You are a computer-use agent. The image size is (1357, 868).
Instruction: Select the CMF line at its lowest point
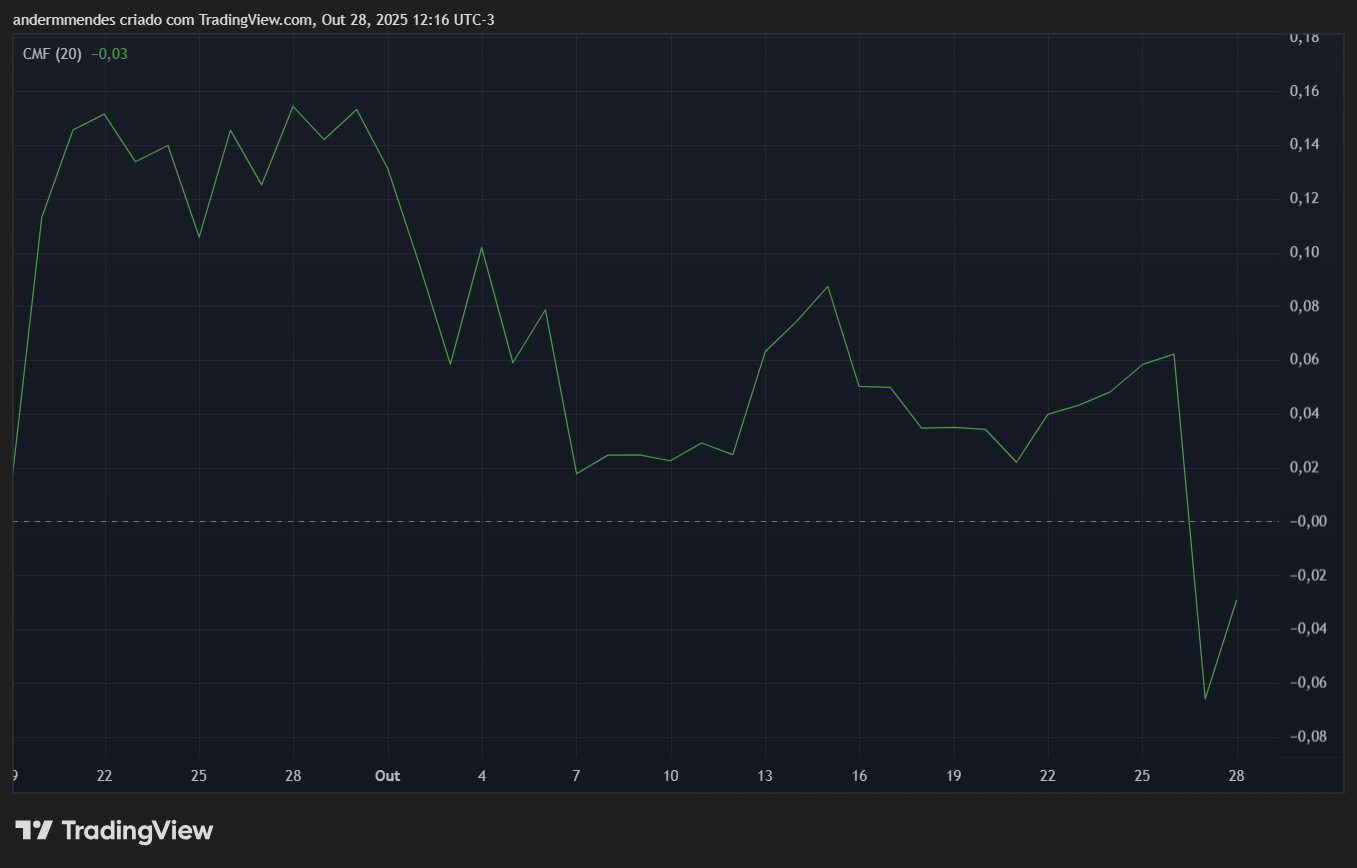1206,697
